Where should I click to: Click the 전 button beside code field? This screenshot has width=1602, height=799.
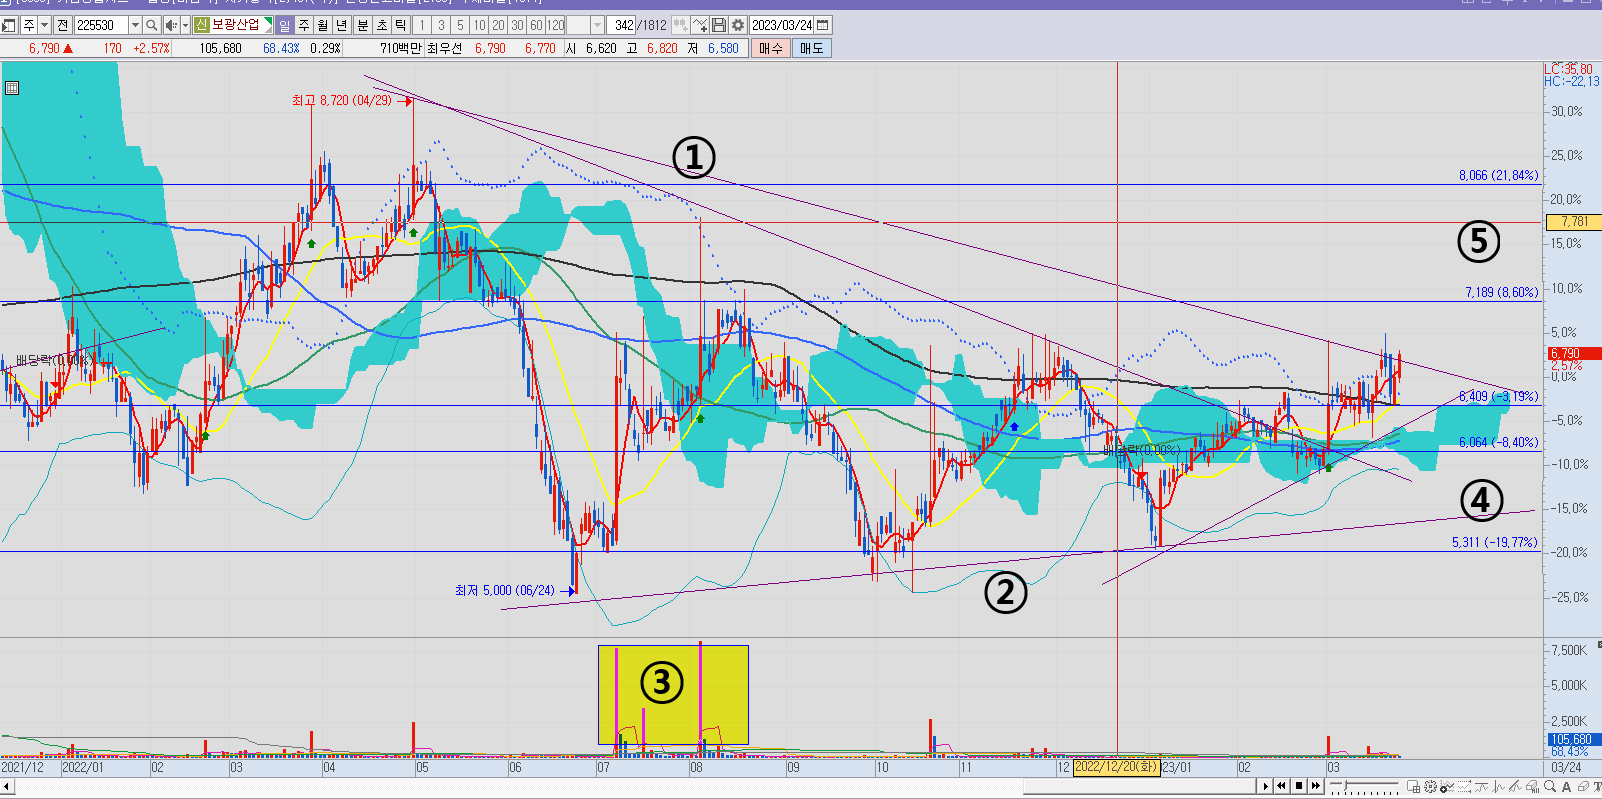63,25
